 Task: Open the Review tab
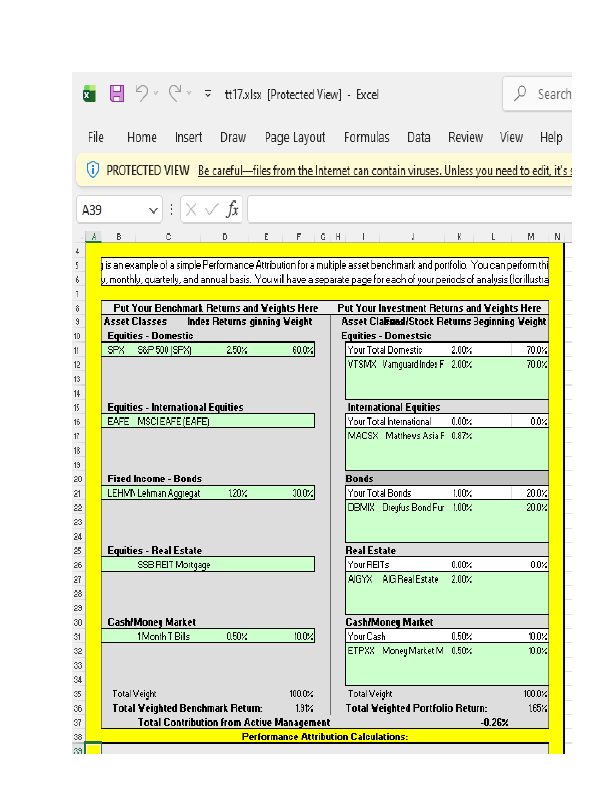[x=465, y=137]
